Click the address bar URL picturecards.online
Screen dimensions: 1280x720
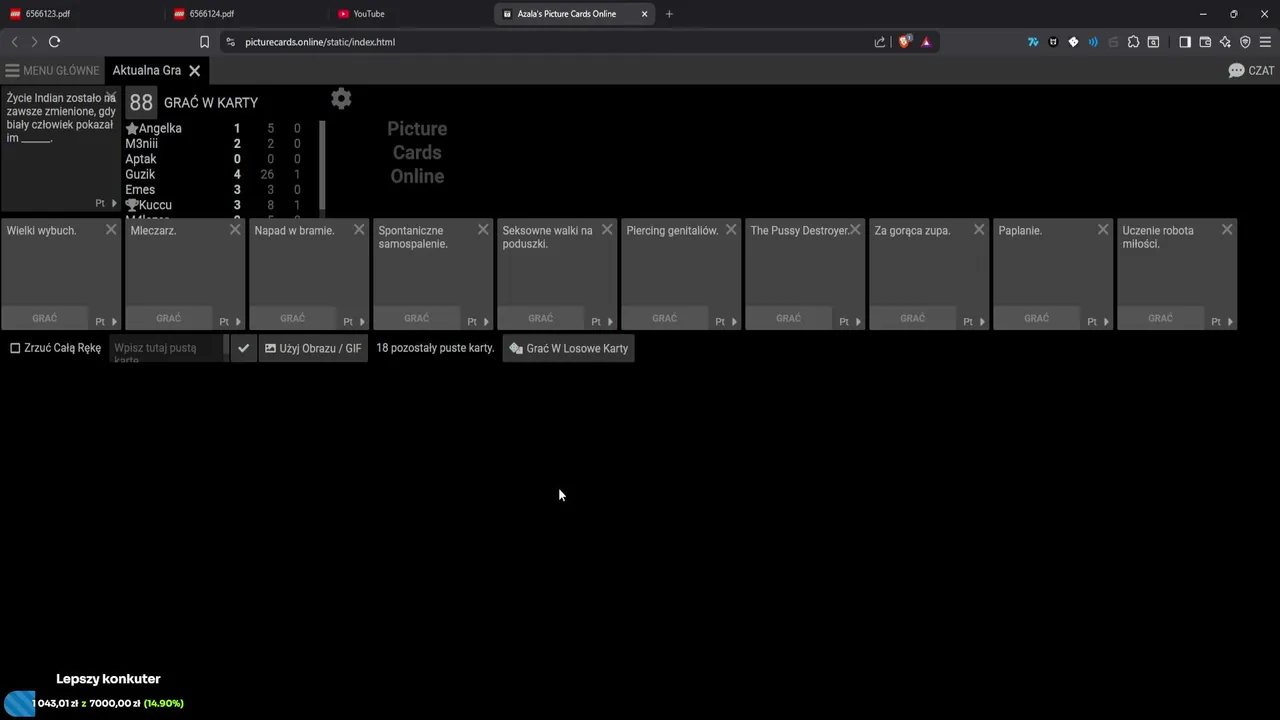coord(320,42)
